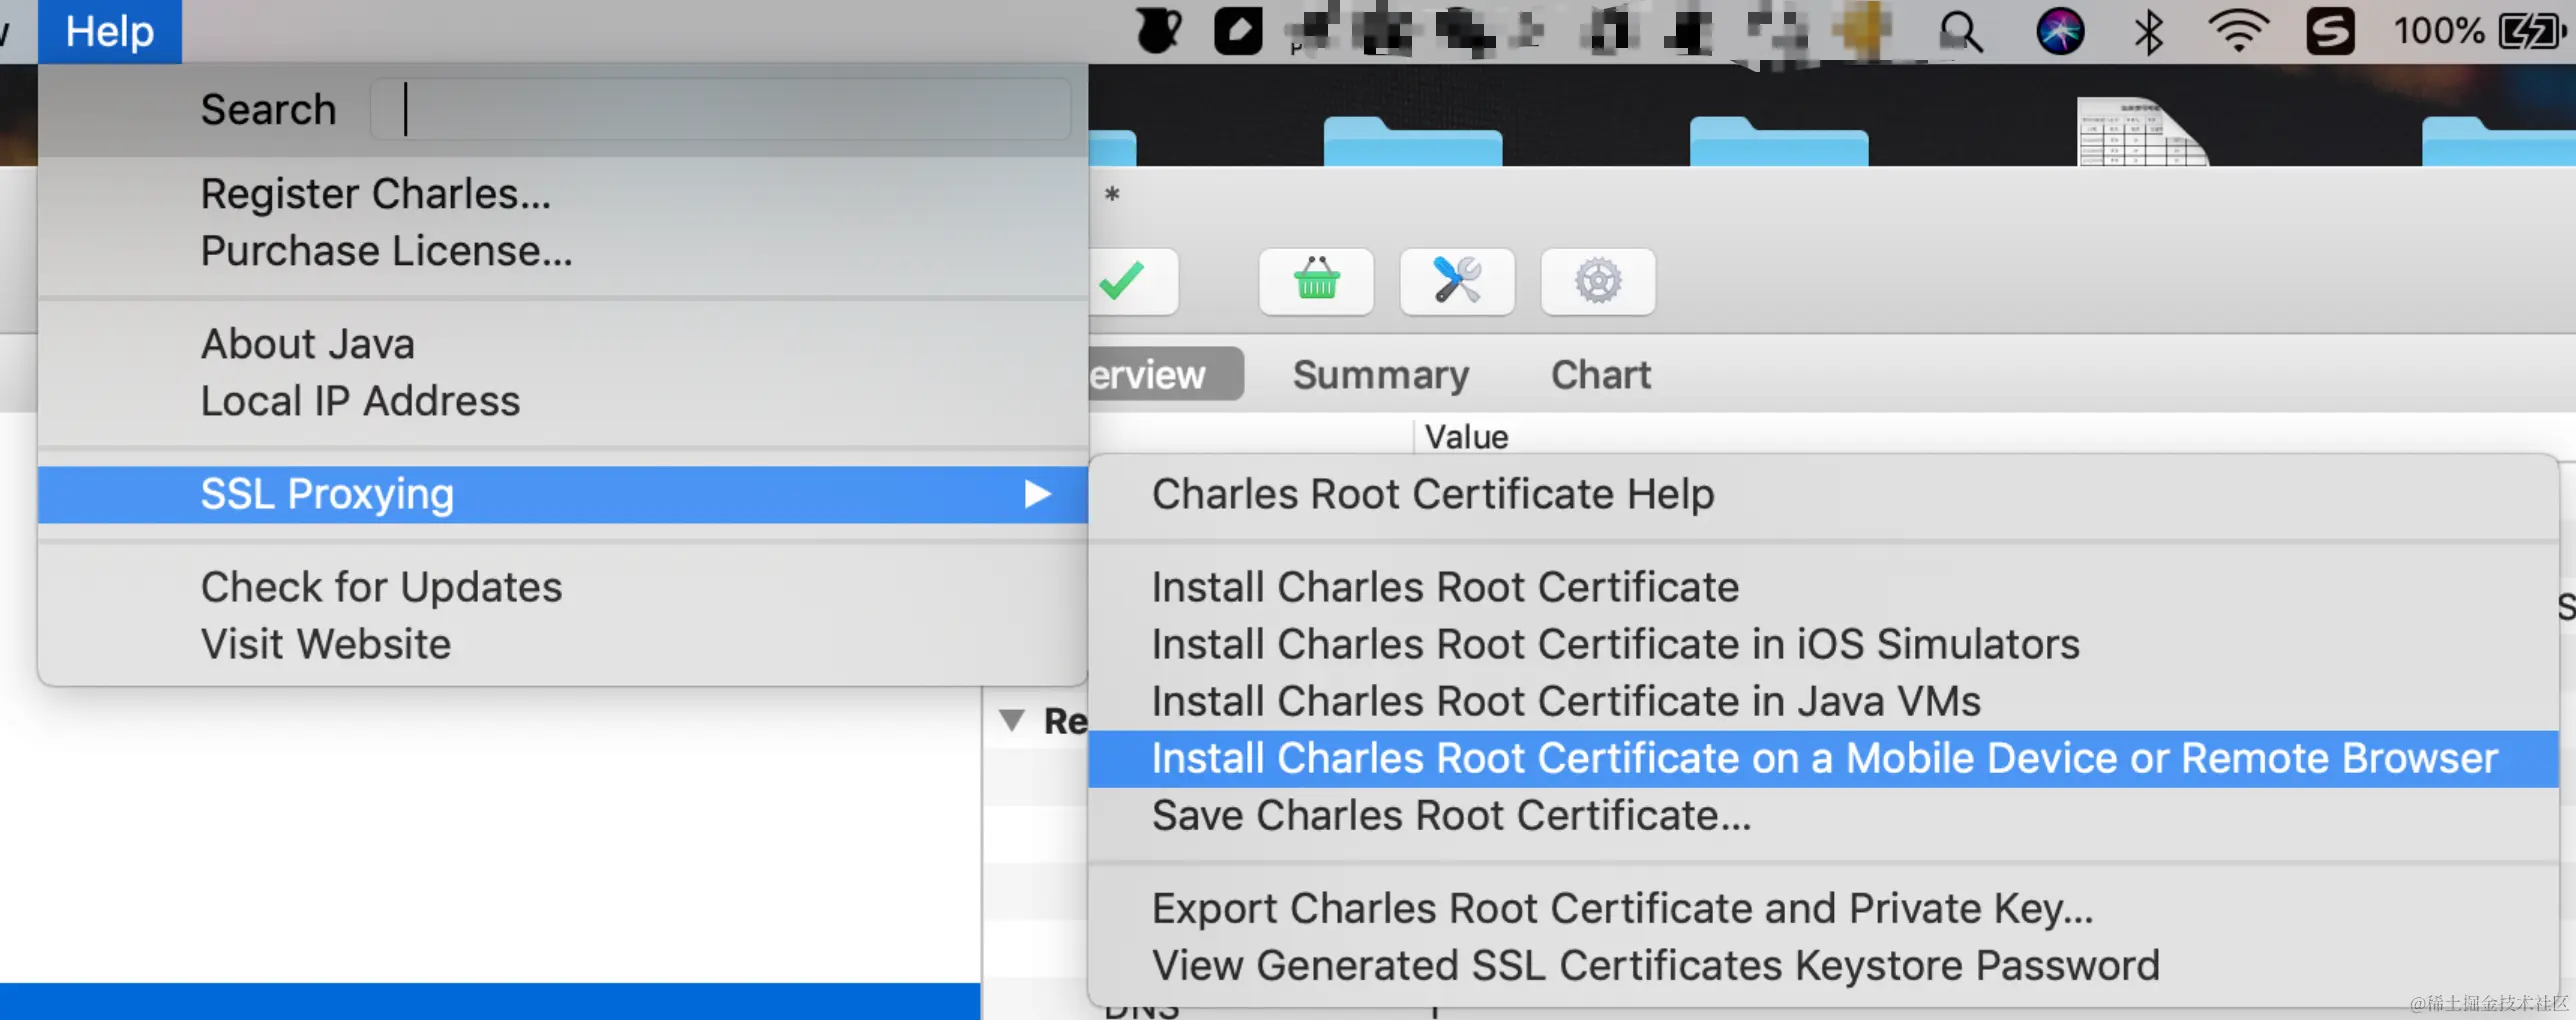Select Register Charles... menu item
2576x1020 pixels.
[x=562, y=194]
